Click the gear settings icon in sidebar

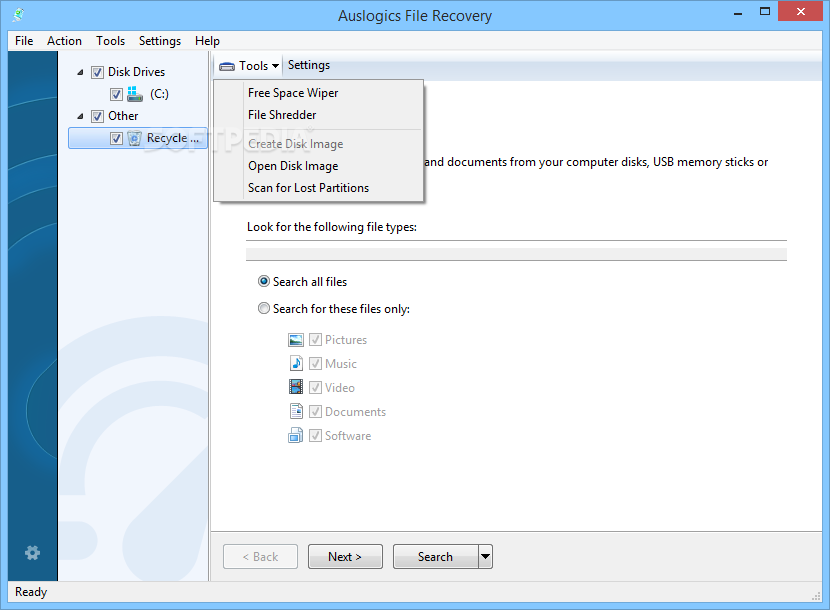(32, 553)
